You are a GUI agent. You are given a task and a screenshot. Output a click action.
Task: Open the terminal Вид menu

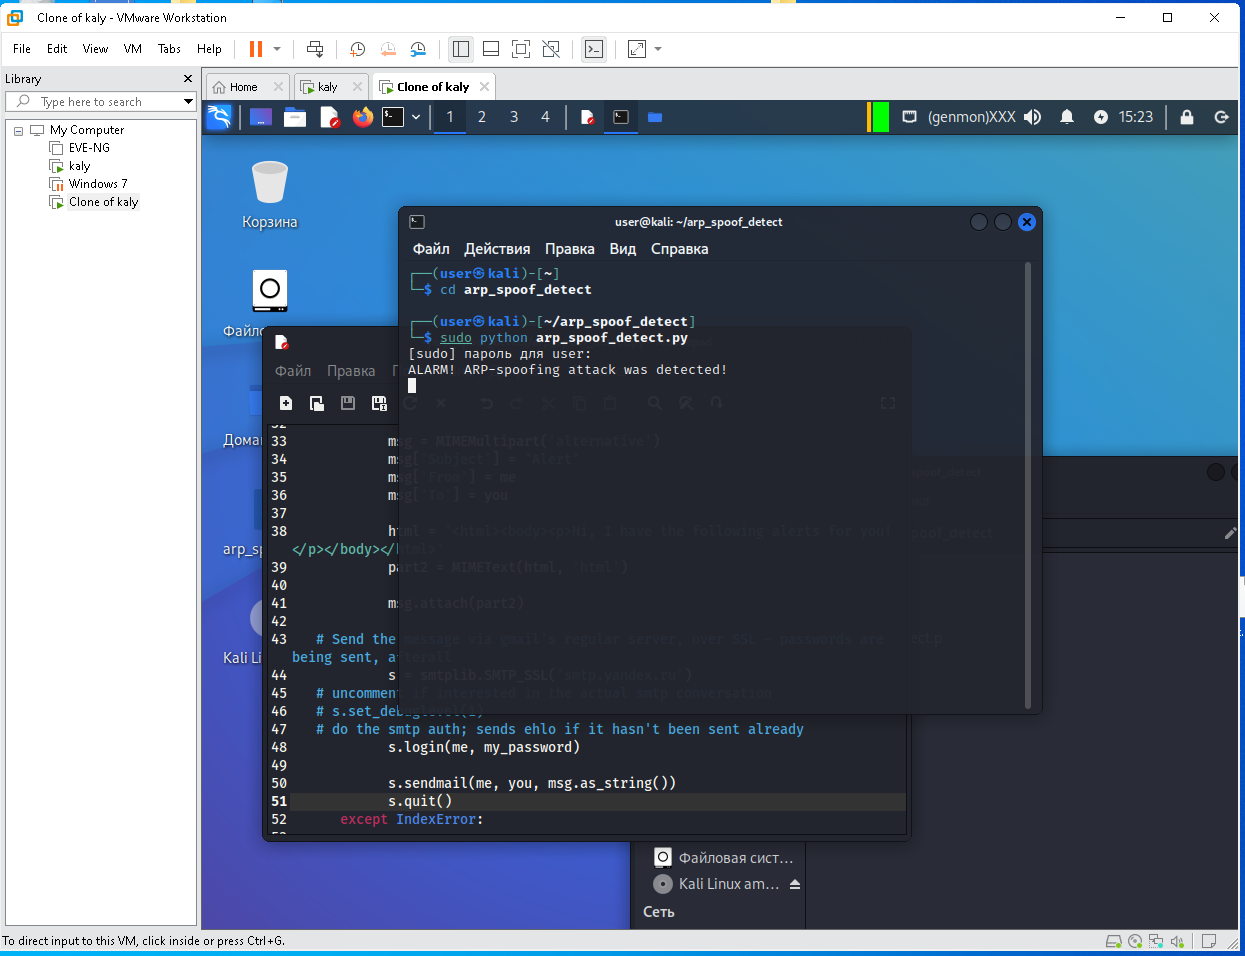[623, 249]
